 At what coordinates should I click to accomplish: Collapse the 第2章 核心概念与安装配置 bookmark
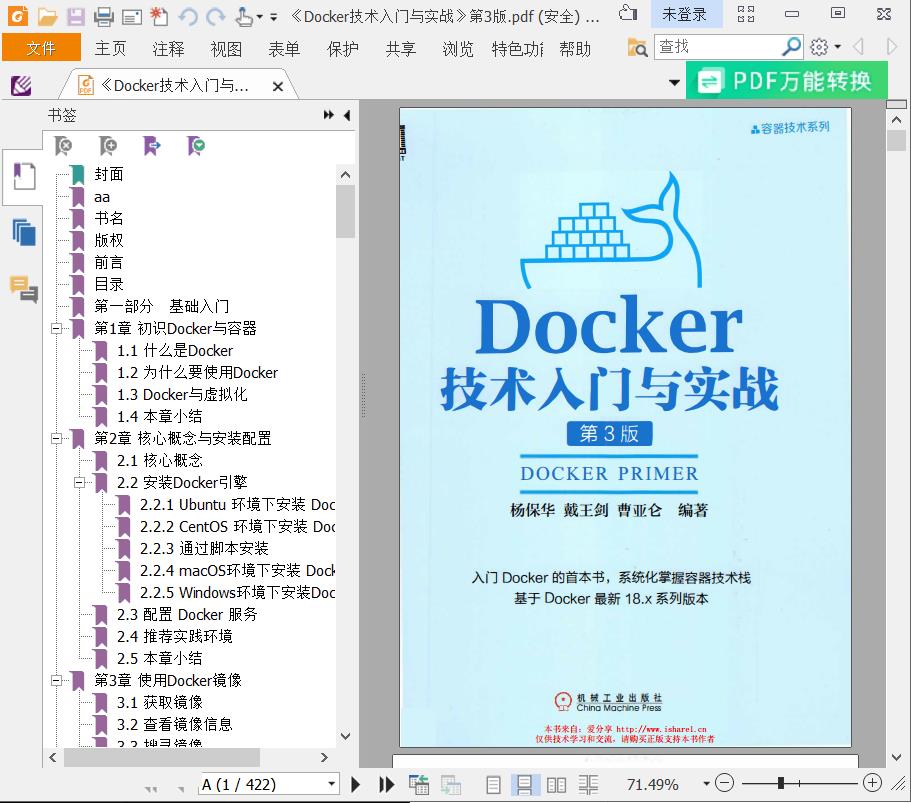tap(57, 438)
